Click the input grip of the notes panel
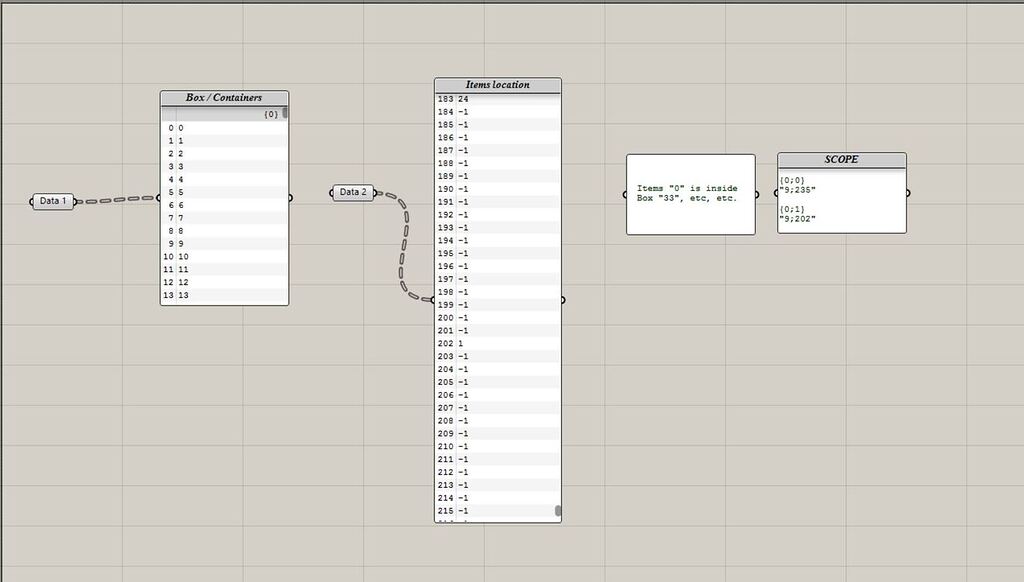The image size is (1024, 582). coord(624,193)
